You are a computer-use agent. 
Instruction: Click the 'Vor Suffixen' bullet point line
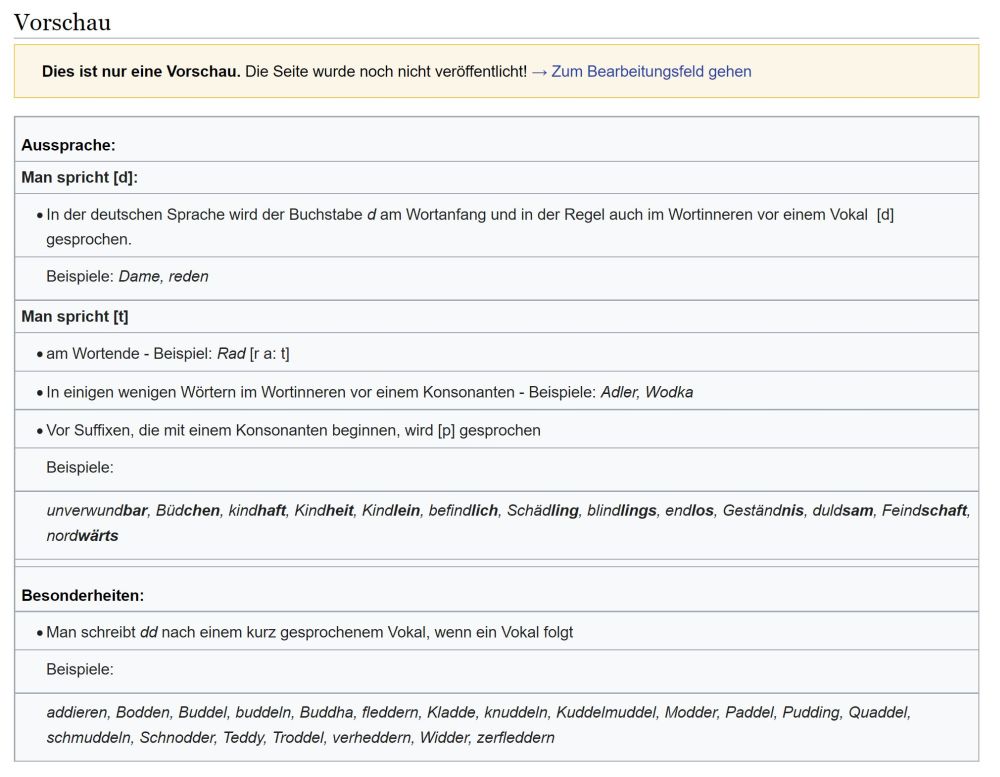click(293, 430)
